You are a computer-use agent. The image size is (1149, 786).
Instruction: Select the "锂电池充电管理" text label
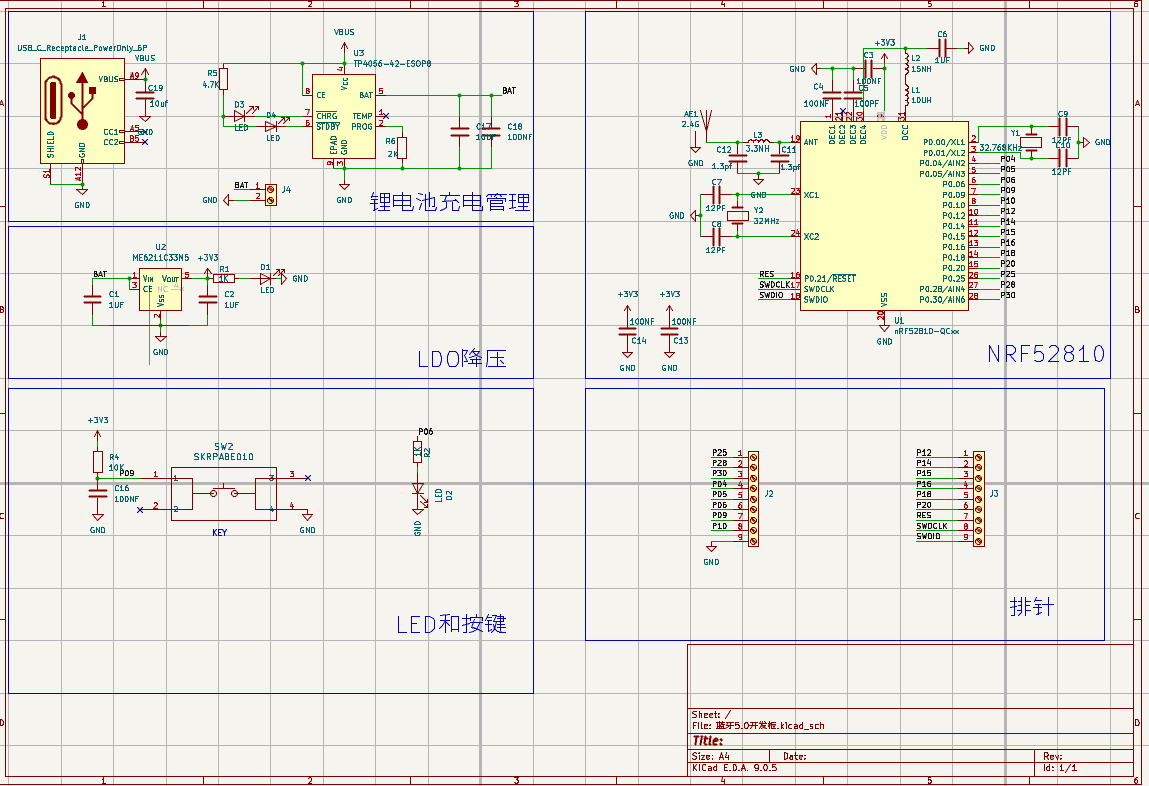[x=449, y=203]
